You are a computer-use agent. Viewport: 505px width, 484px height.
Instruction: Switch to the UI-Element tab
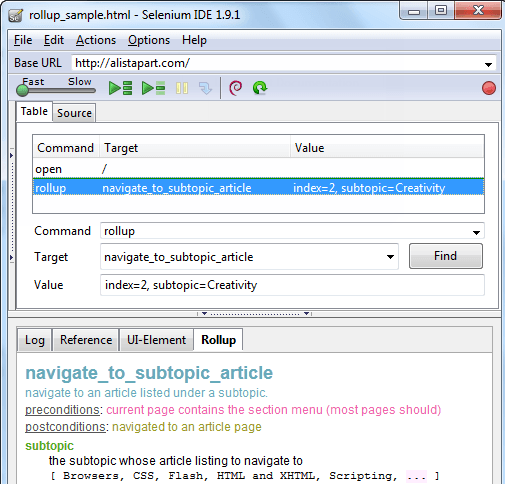[156, 340]
